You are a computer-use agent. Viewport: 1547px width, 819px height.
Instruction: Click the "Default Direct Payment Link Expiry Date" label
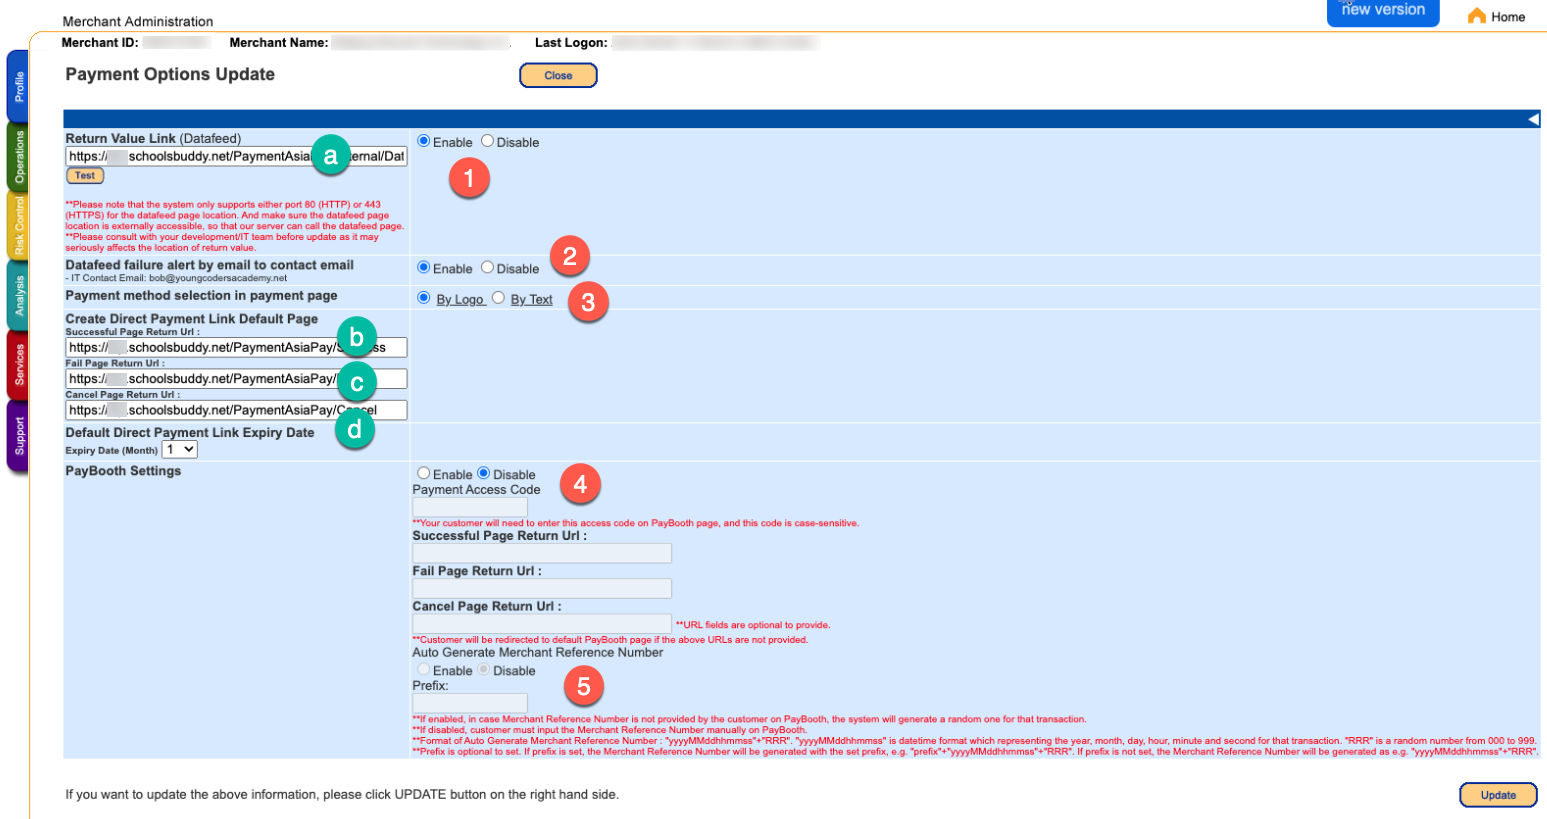pos(190,433)
